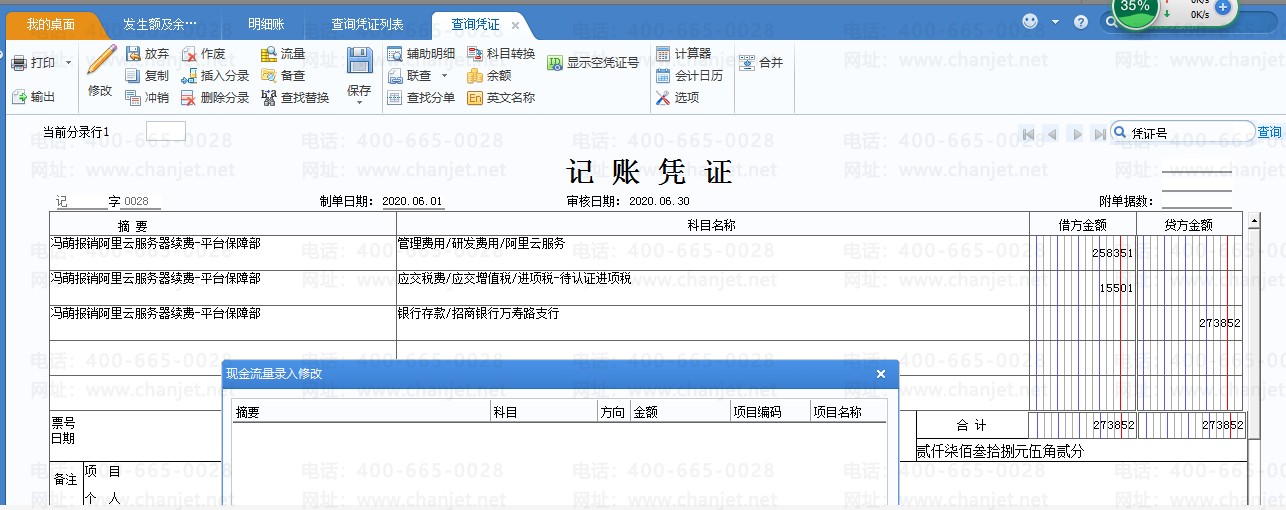1286x510 pixels.
Task: Click the 余额 balance icon
Action: coord(475,75)
